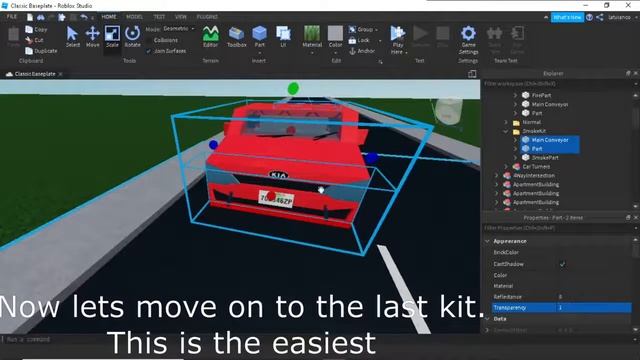Lock the selected part
This screenshot has height=360, width=640.
tap(359, 40)
